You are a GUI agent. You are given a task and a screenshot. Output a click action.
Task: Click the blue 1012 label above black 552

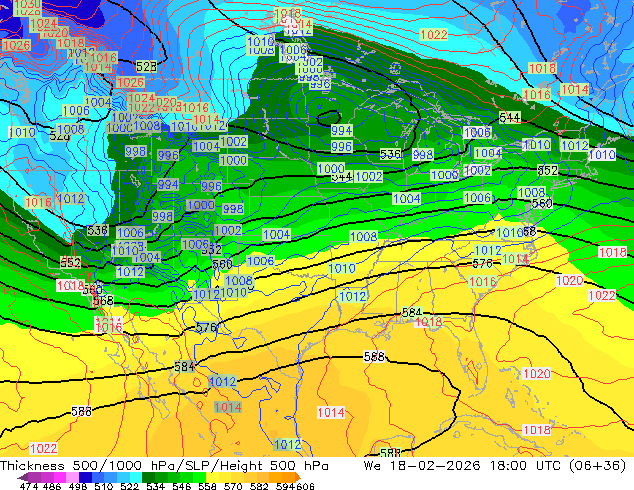[575, 146]
